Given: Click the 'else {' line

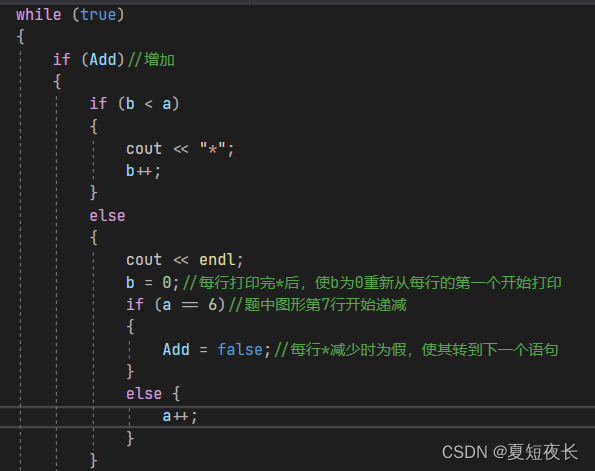Looking at the screenshot, I should (x=153, y=394).
